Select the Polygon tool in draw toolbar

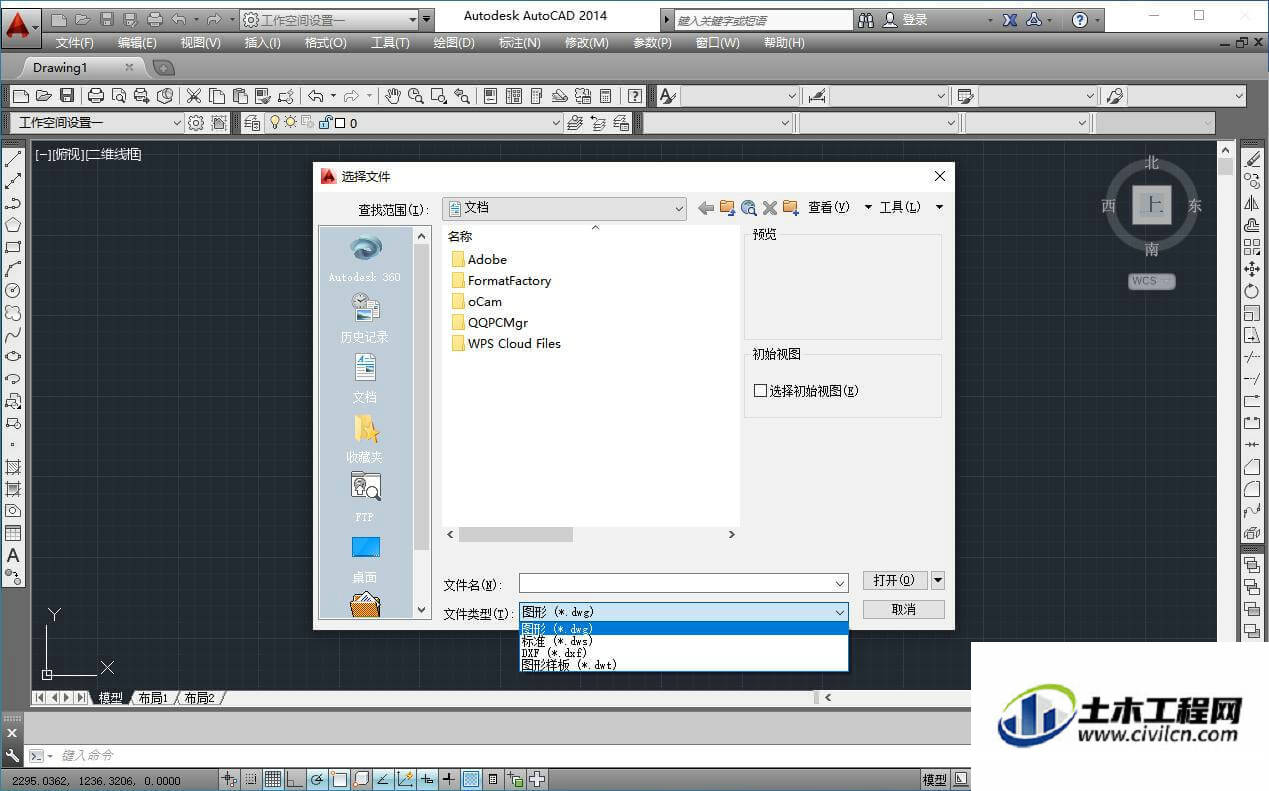click(x=13, y=225)
